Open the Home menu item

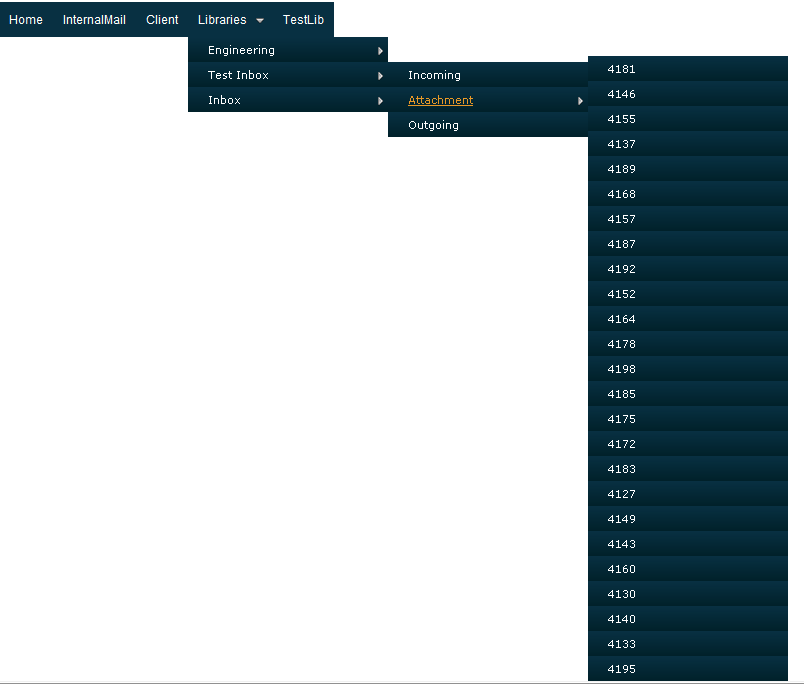click(x=26, y=20)
